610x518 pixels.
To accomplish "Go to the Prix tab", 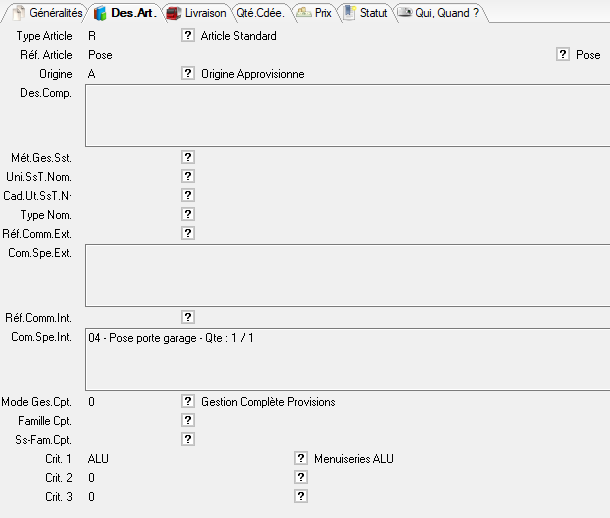I will pyautogui.click(x=314, y=13).
